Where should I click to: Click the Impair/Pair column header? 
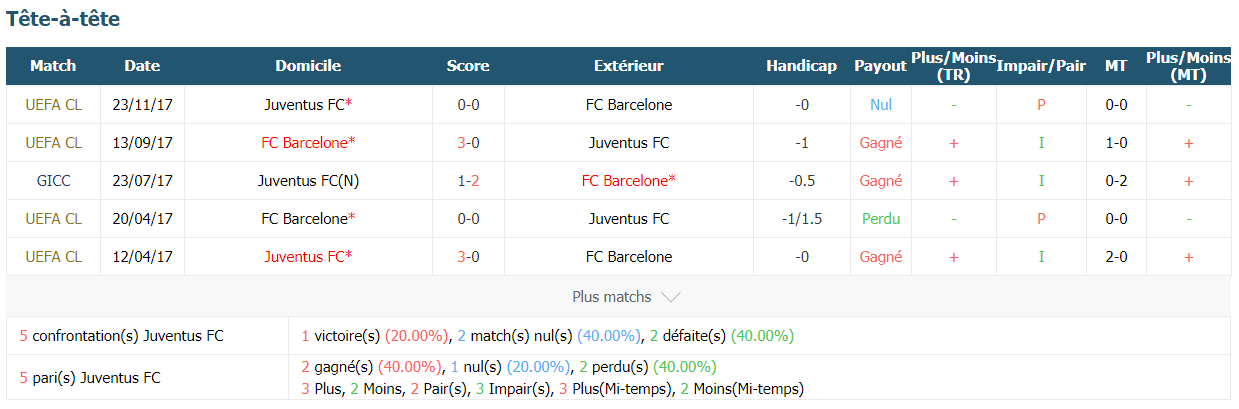pos(1041,66)
